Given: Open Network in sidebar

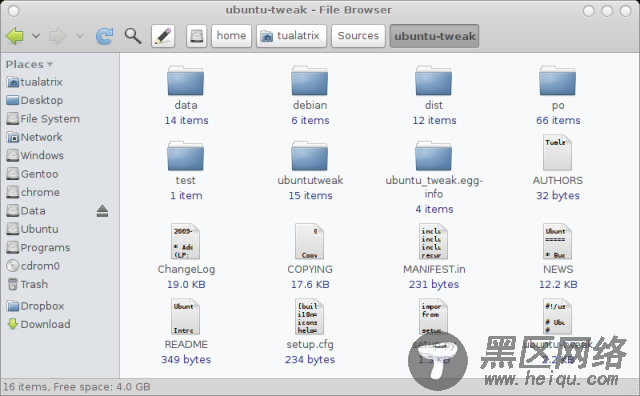Looking at the screenshot, I should pos(35,137).
